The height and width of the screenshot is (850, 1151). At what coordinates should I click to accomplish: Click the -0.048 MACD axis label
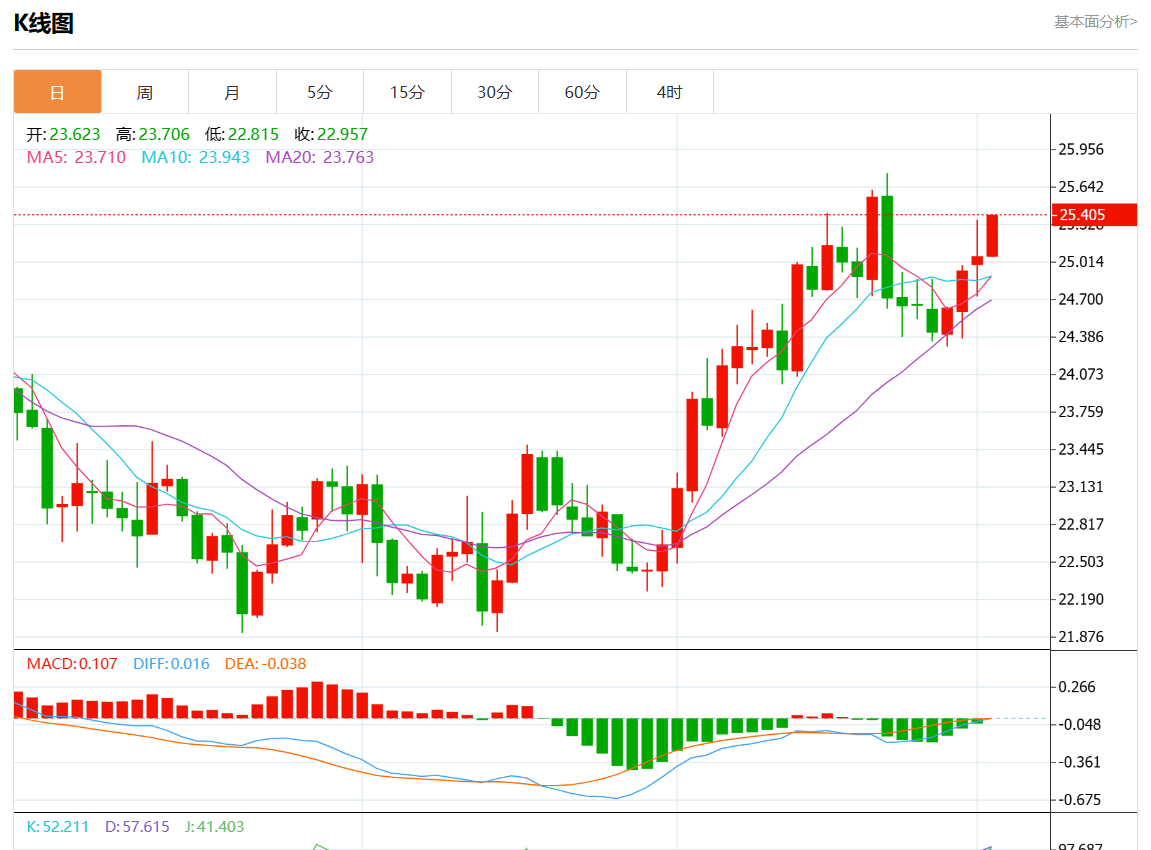point(1079,724)
